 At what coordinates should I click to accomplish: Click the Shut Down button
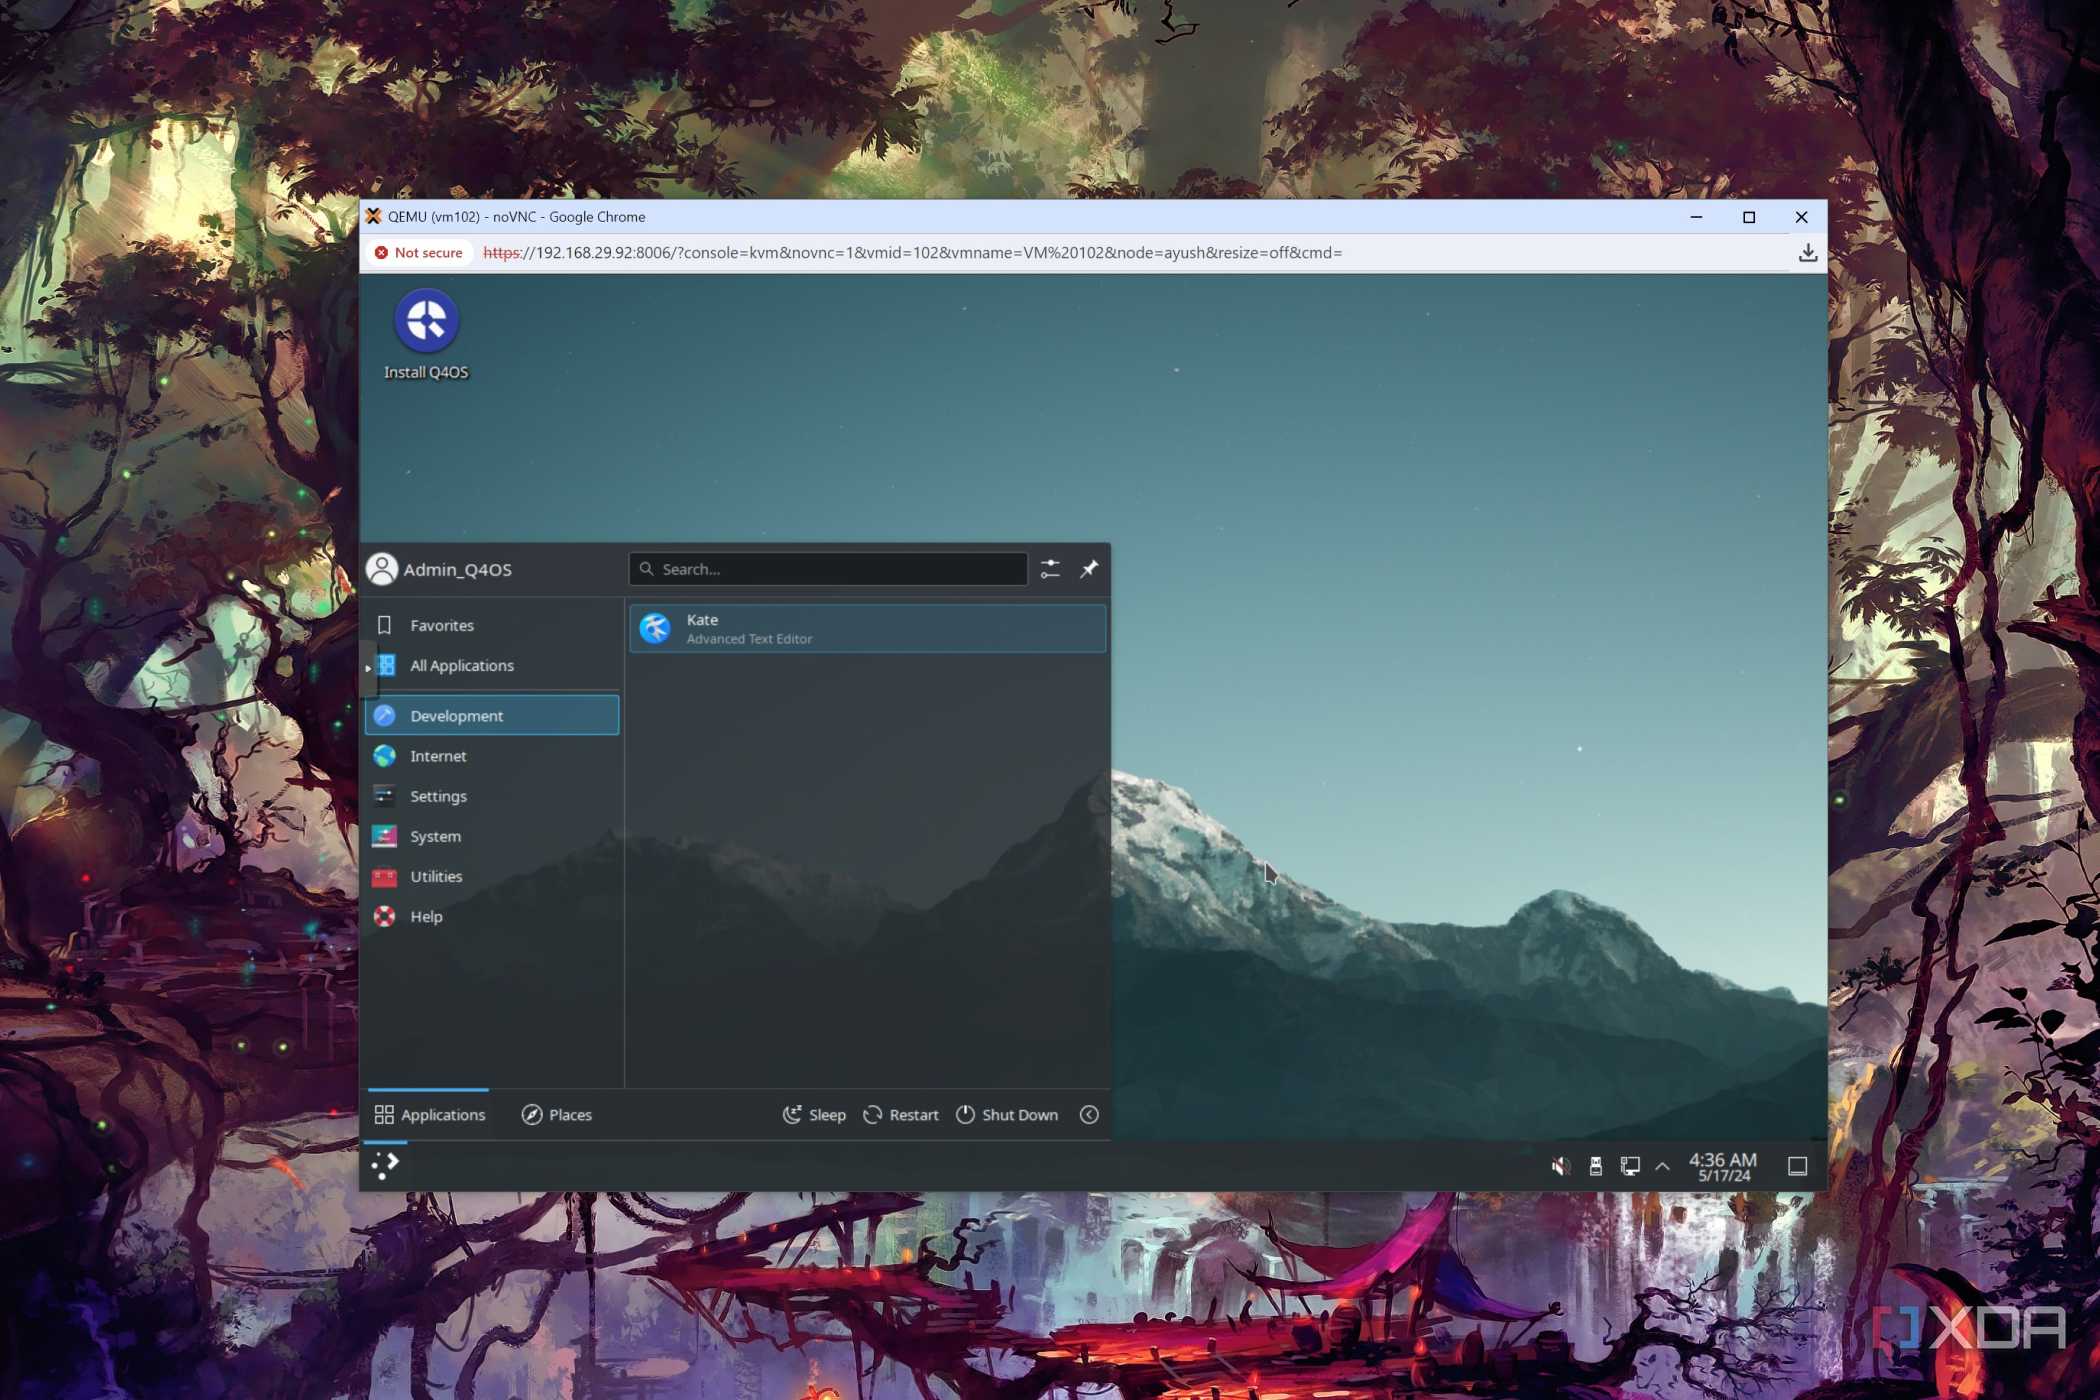click(1007, 1114)
